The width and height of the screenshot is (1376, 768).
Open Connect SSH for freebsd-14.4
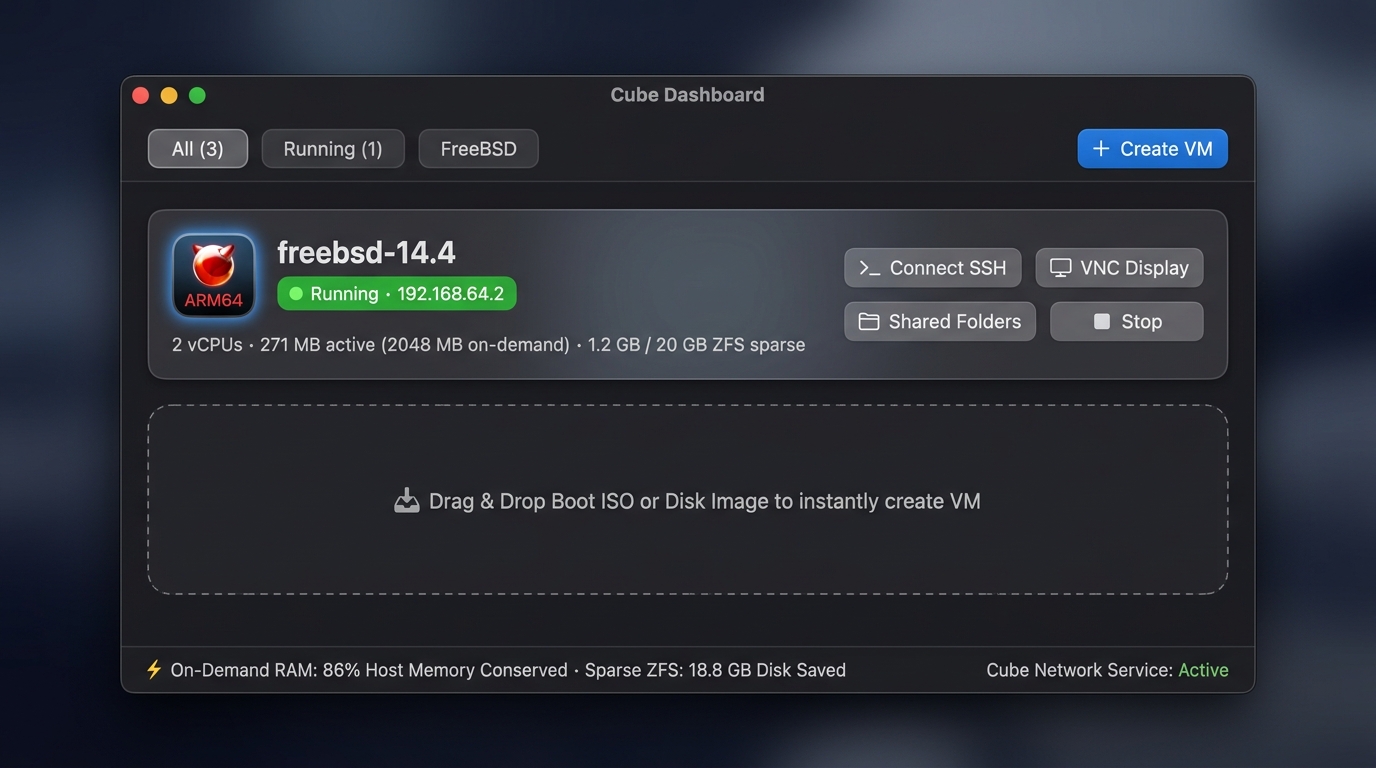click(933, 268)
